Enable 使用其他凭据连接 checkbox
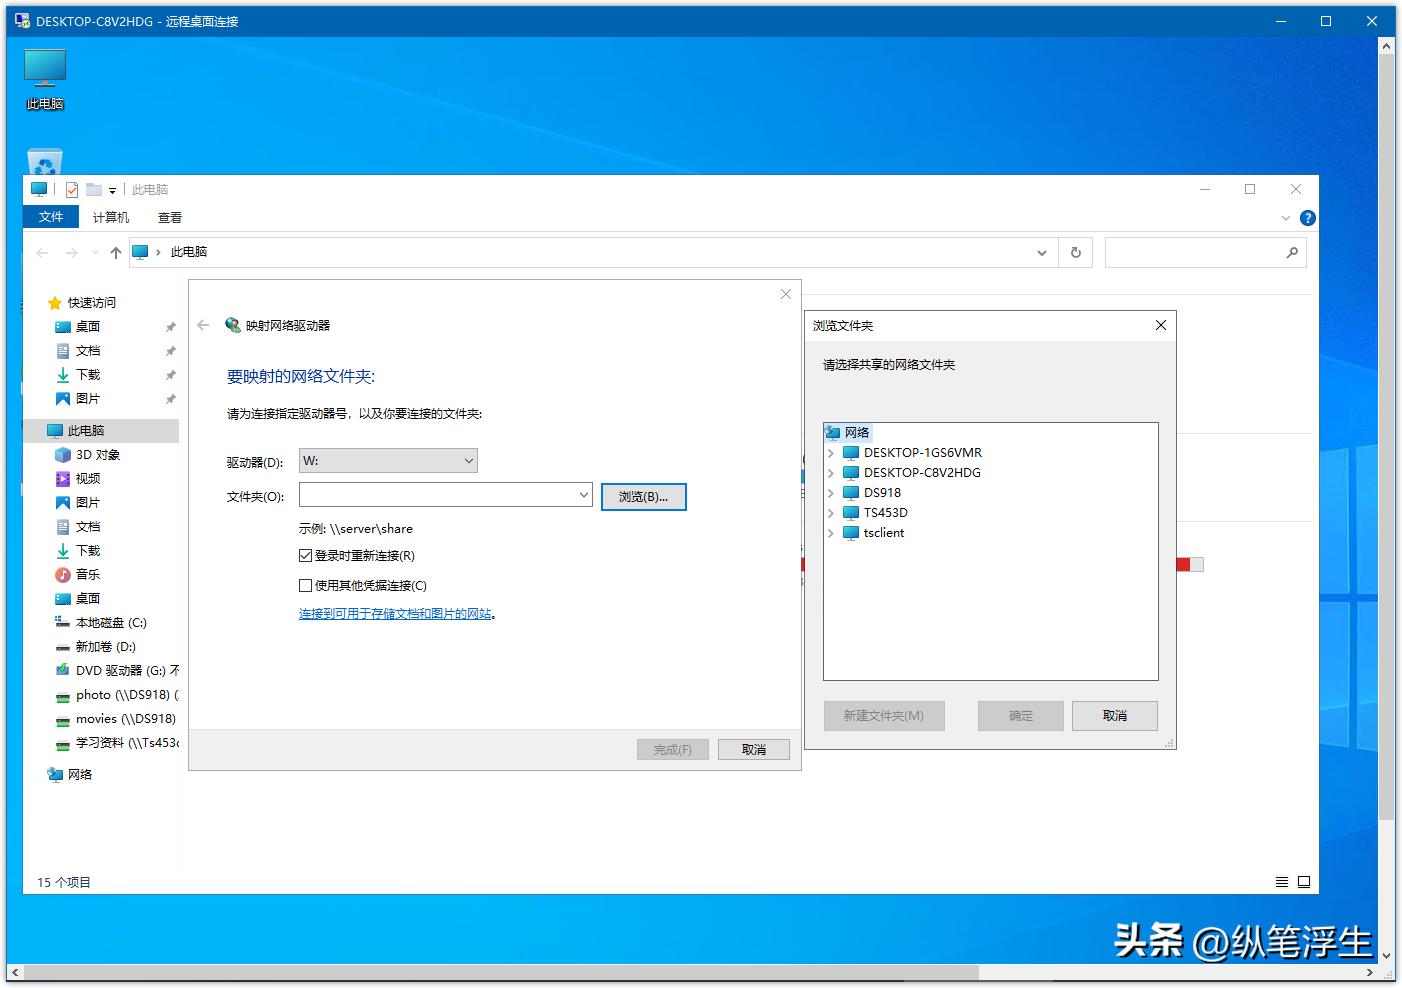 click(306, 585)
